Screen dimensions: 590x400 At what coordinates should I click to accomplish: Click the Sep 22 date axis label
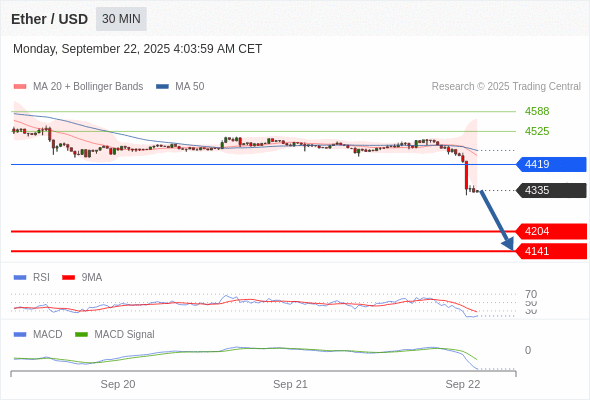463,384
